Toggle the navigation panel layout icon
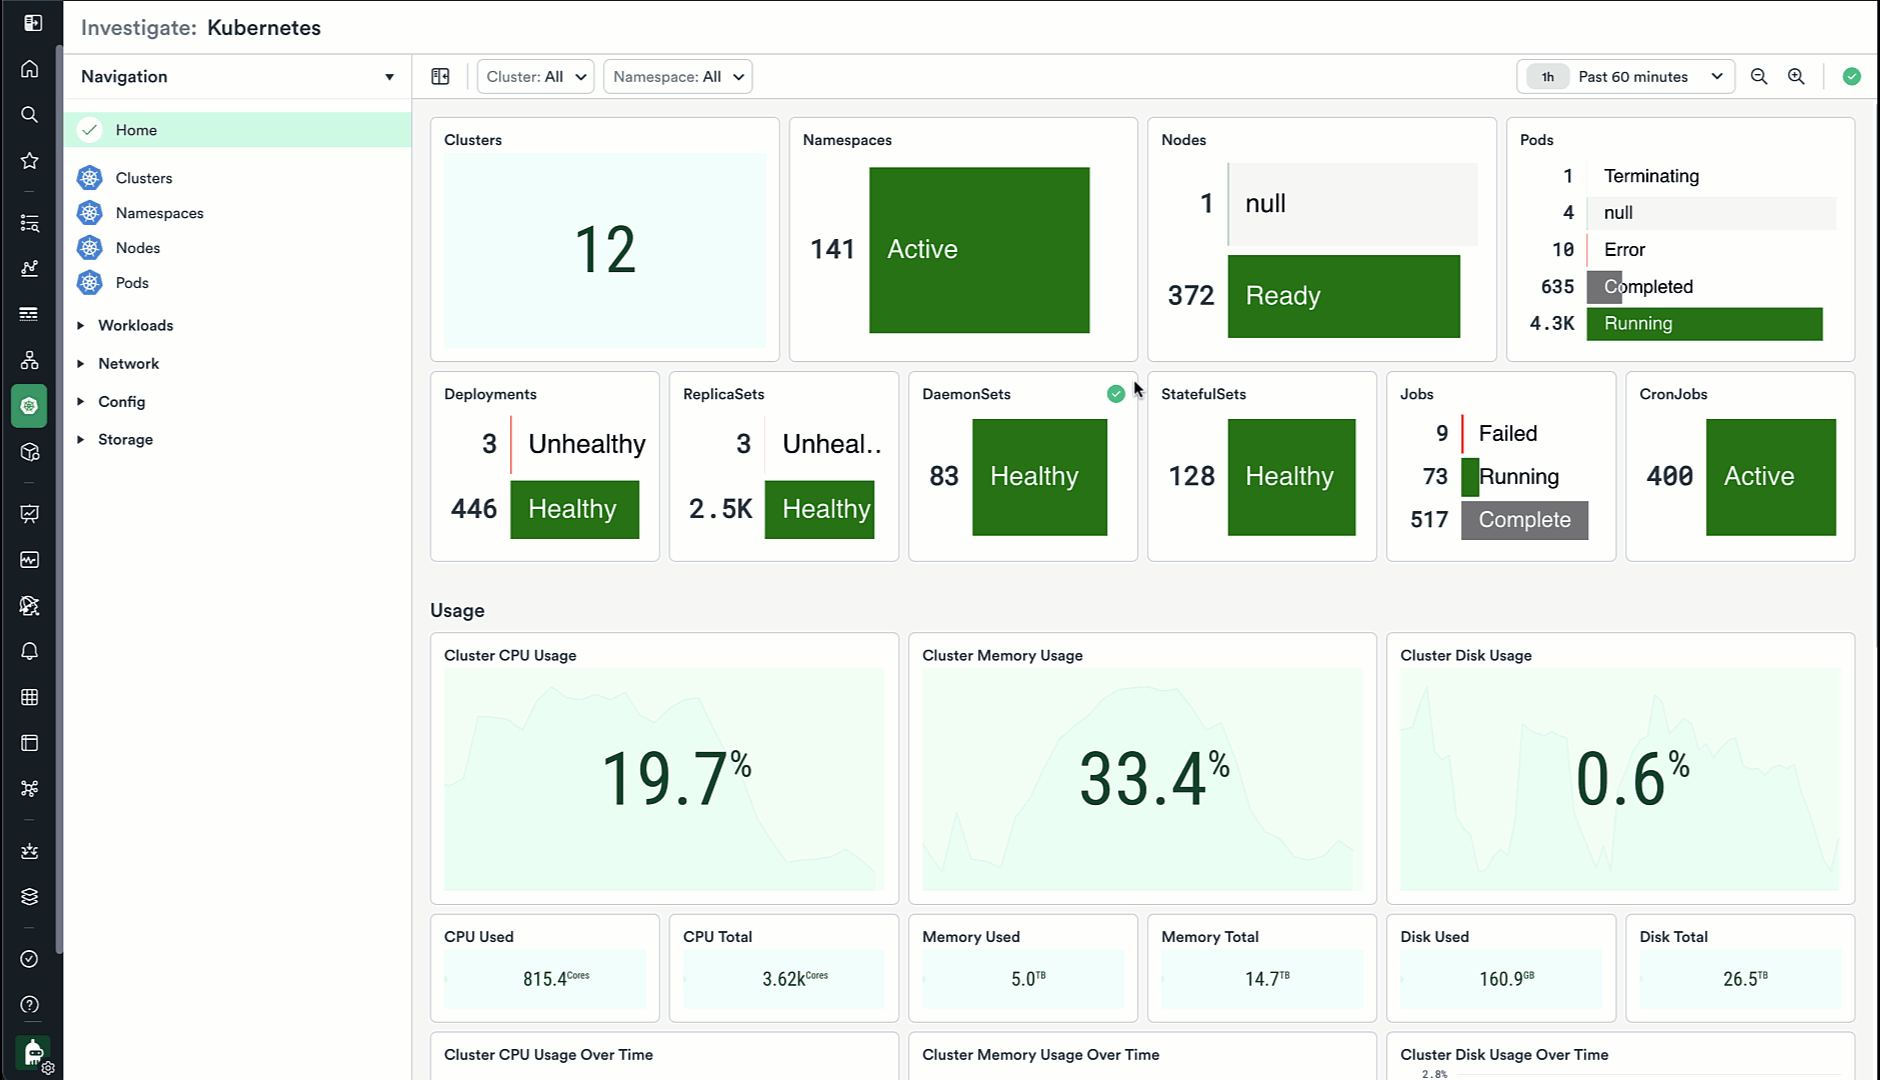Image resolution: width=1880 pixels, height=1080 pixels. pos(440,77)
